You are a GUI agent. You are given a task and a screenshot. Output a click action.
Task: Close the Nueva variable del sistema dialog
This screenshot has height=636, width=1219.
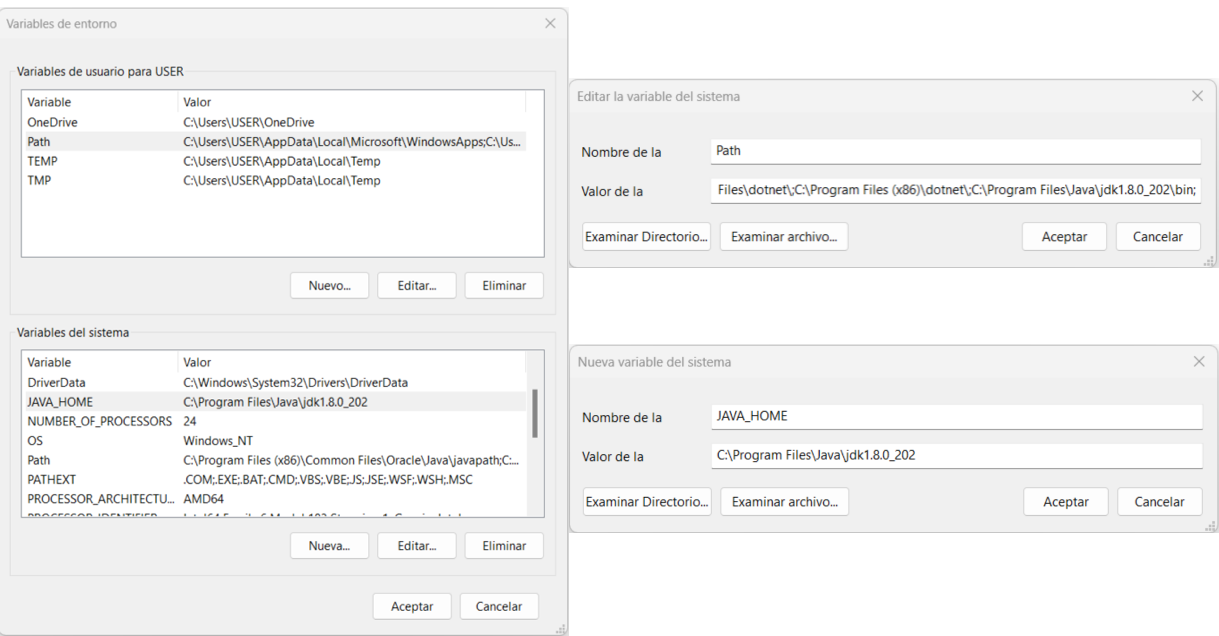click(1199, 361)
